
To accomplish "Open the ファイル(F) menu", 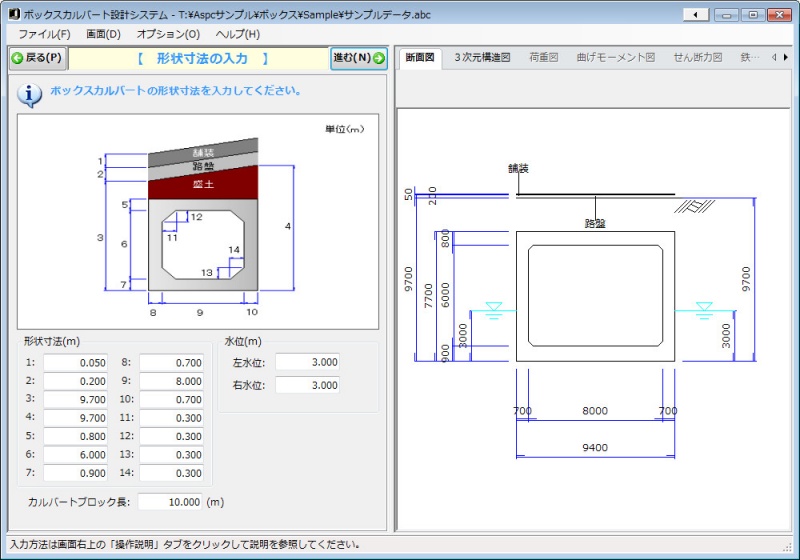I will (44, 34).
